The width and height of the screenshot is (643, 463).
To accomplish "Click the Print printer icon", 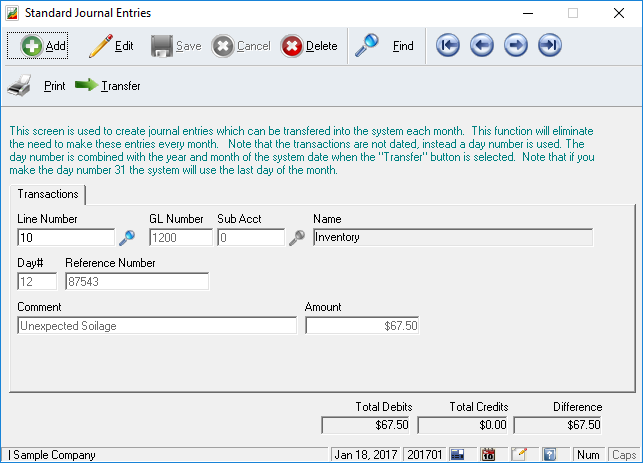I will [21, 86].
